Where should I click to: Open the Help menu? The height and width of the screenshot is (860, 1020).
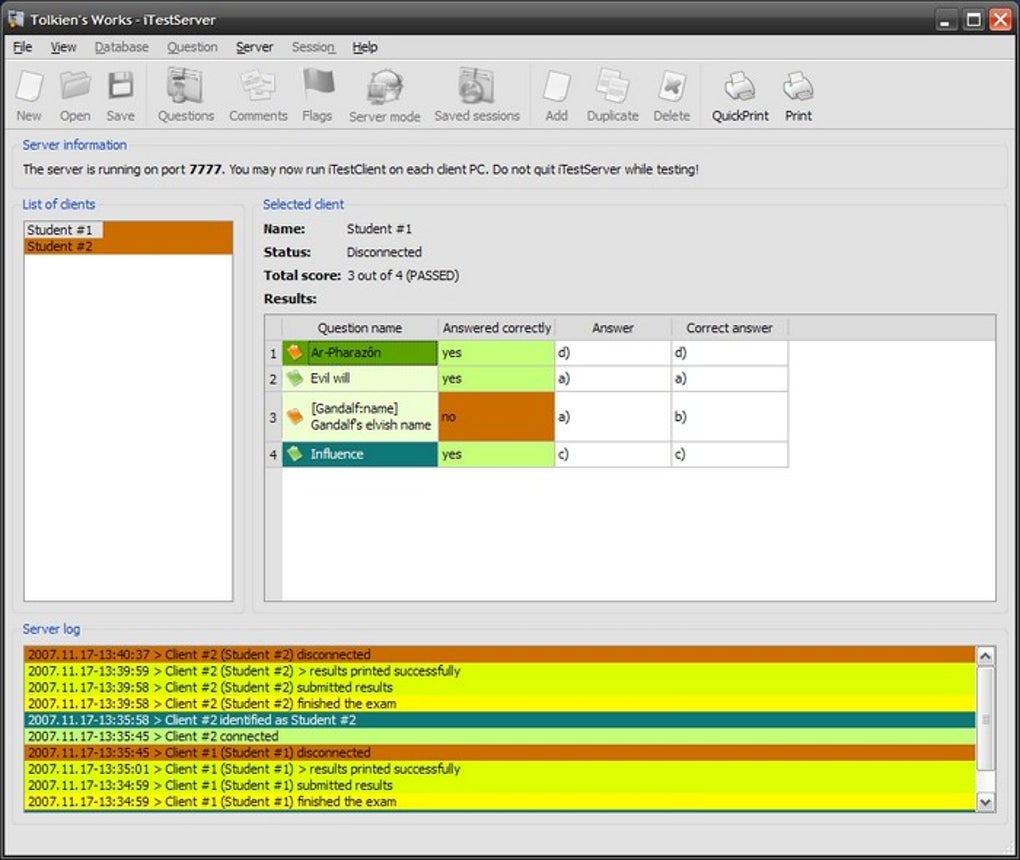pyautogui.click(x=365, y=47)
